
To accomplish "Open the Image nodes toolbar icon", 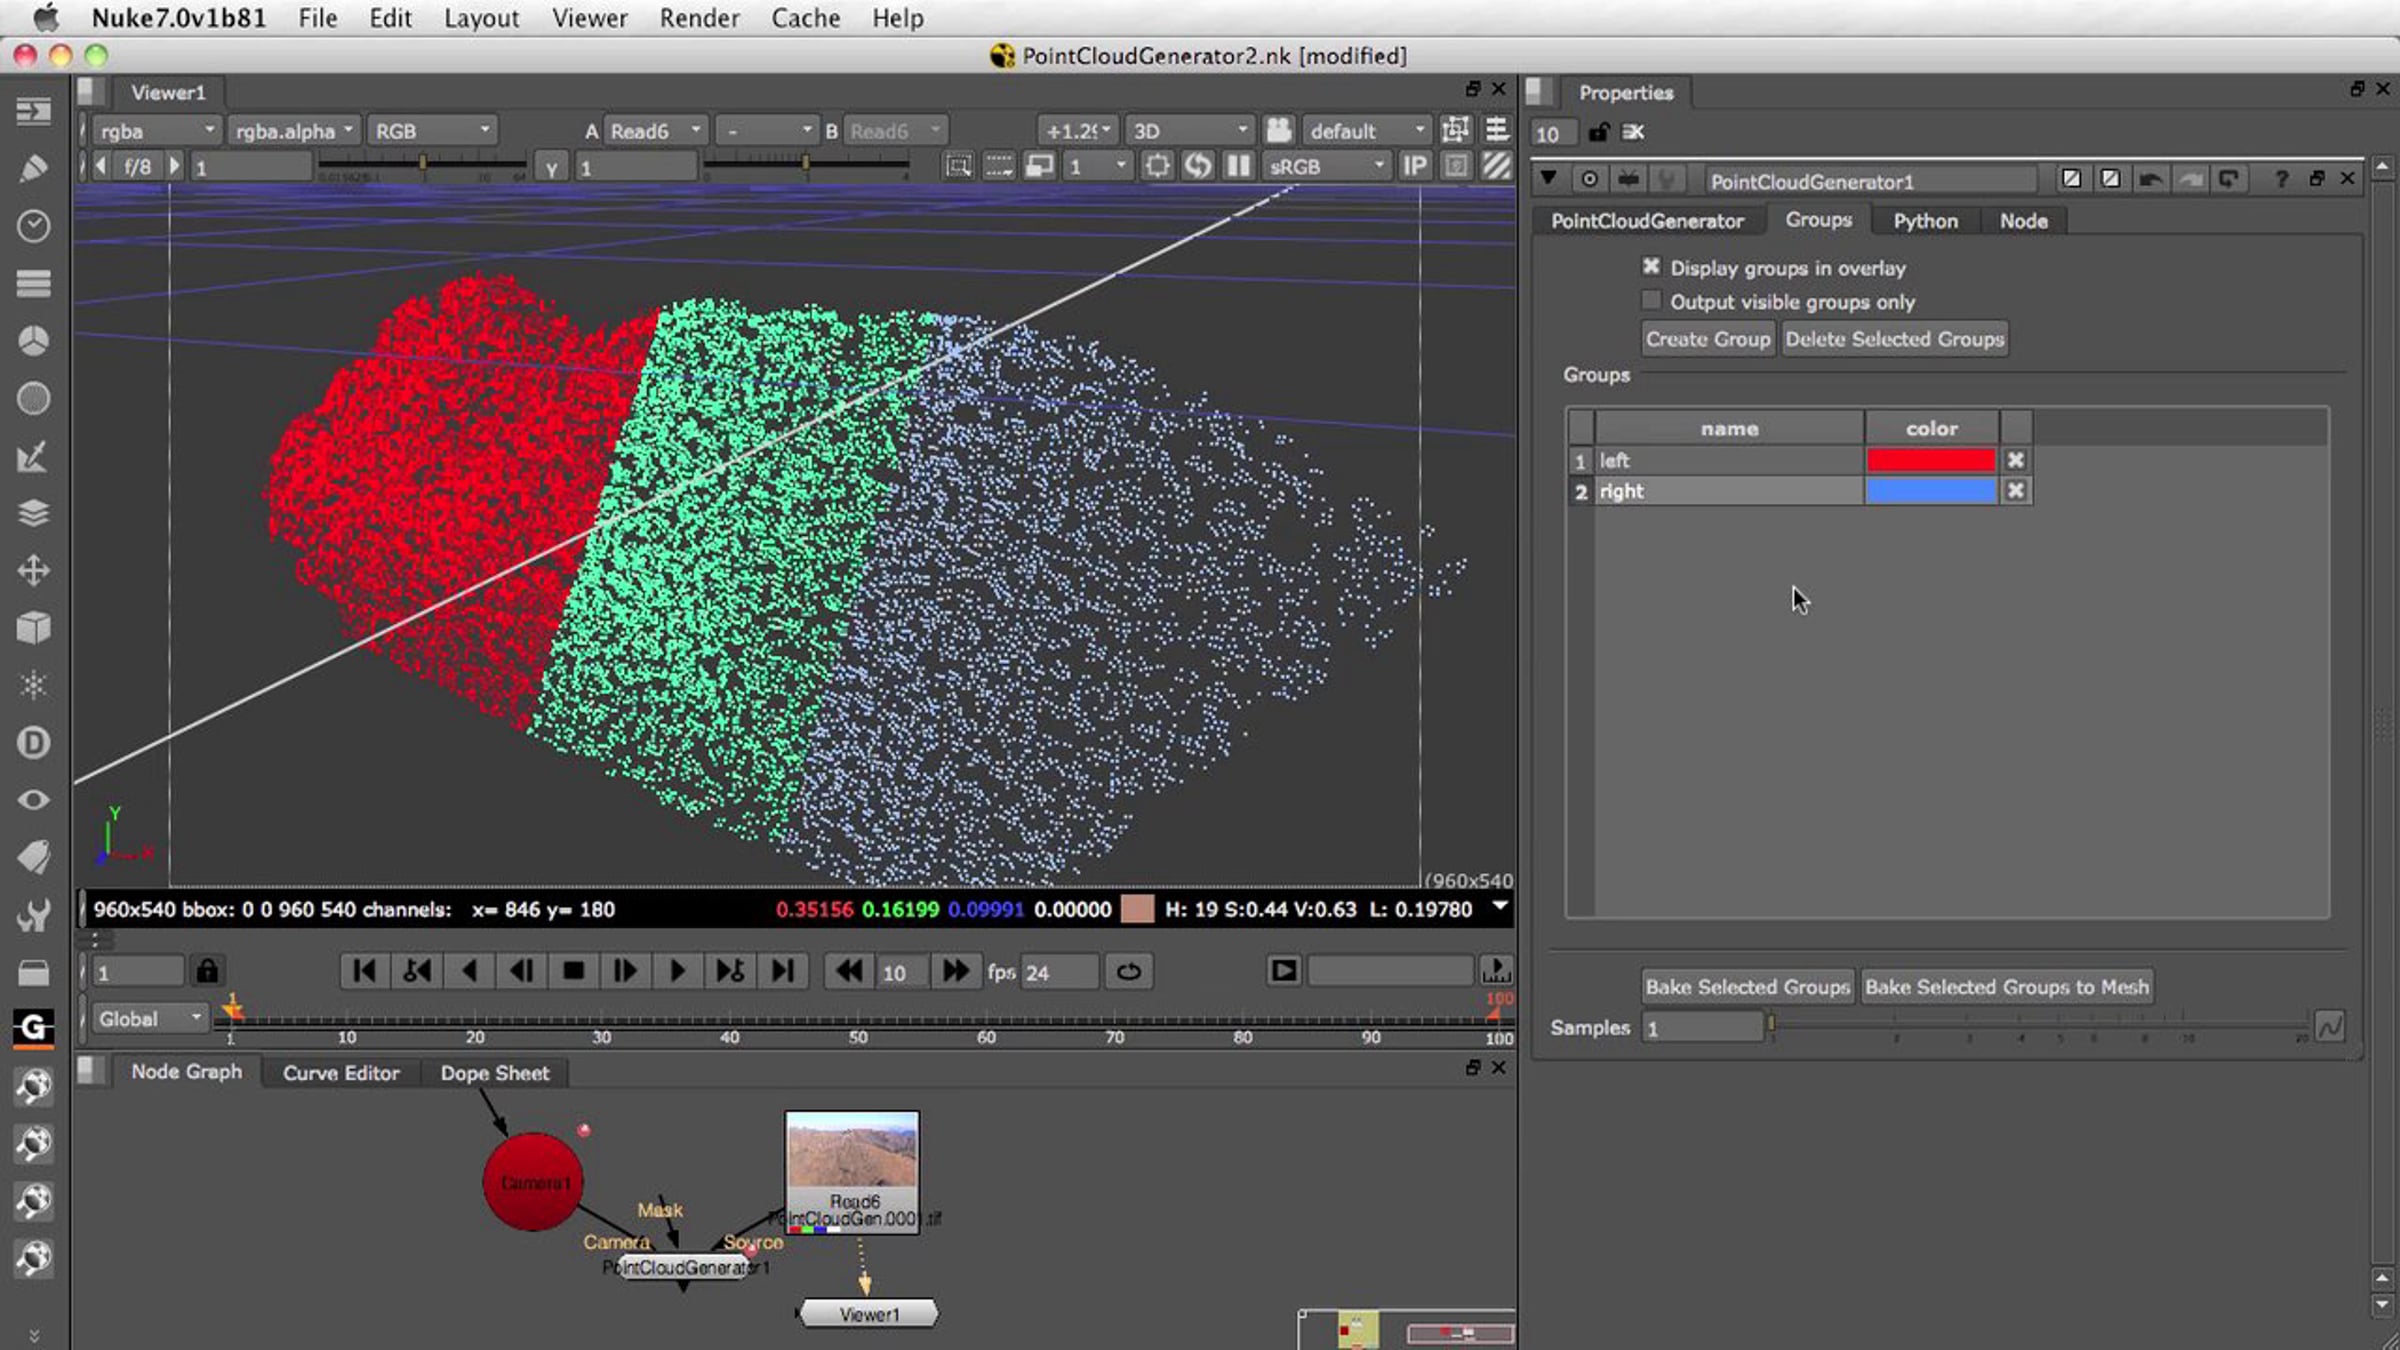I will (33, 111).
